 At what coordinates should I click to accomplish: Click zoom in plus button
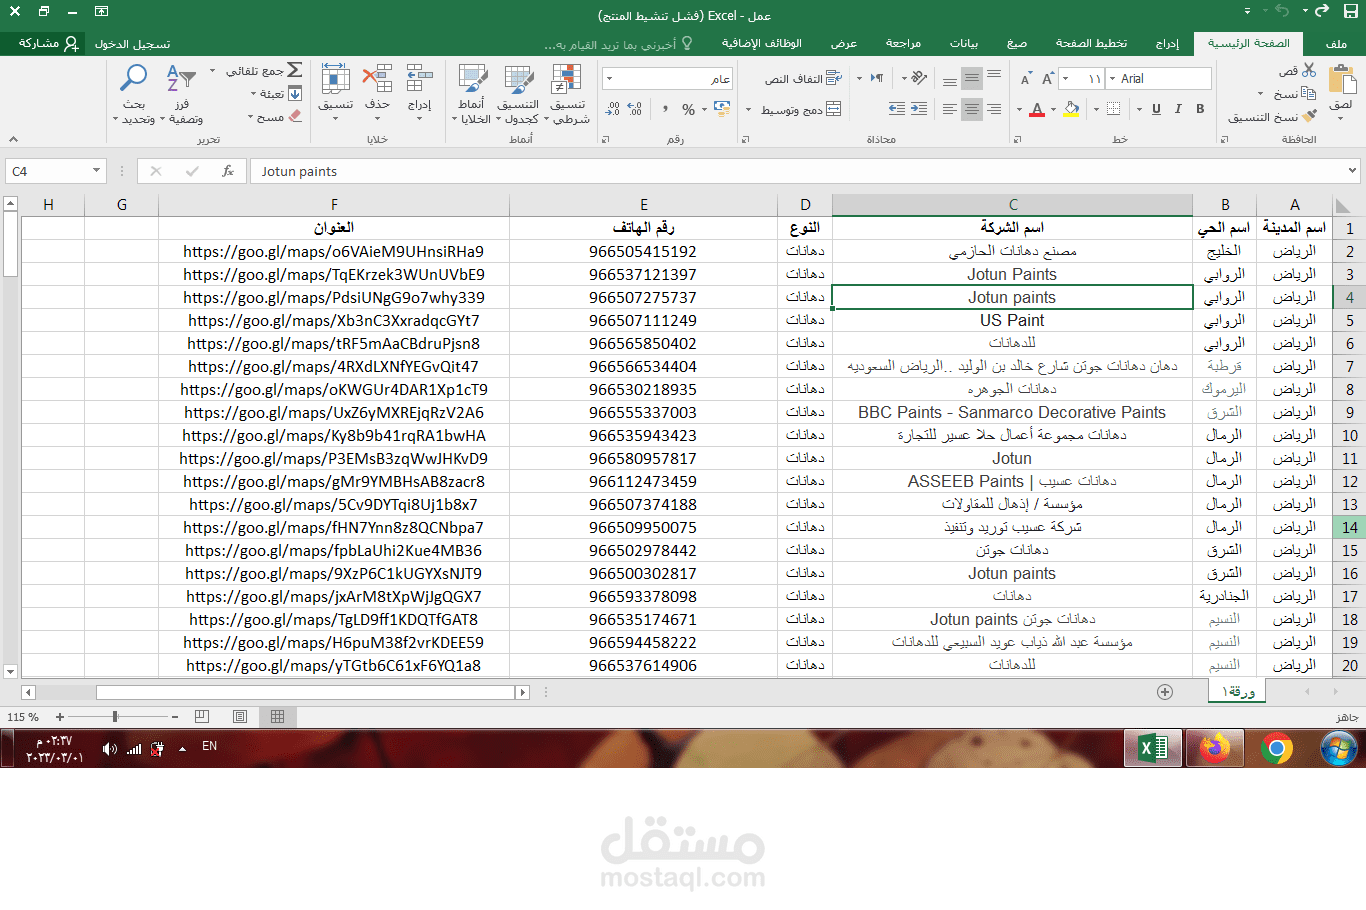point(60,717)
